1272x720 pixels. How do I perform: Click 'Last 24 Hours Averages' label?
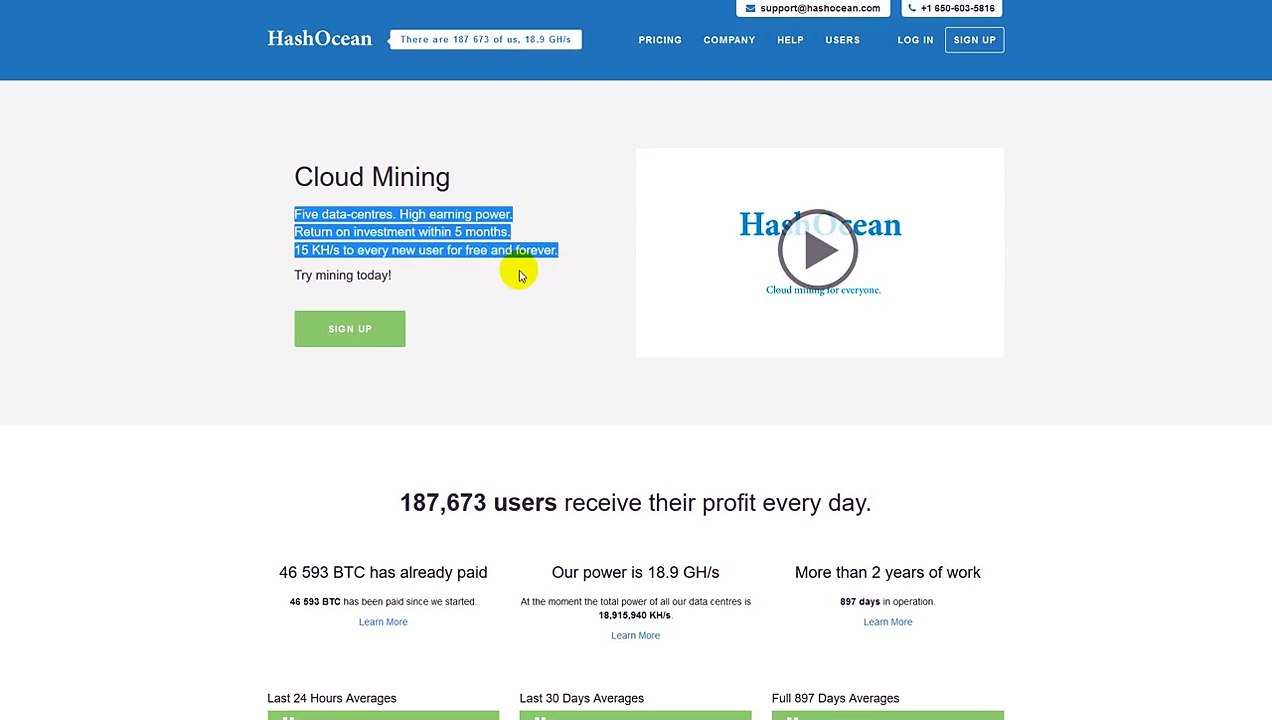pyautogui.click(x=332, y=698)
